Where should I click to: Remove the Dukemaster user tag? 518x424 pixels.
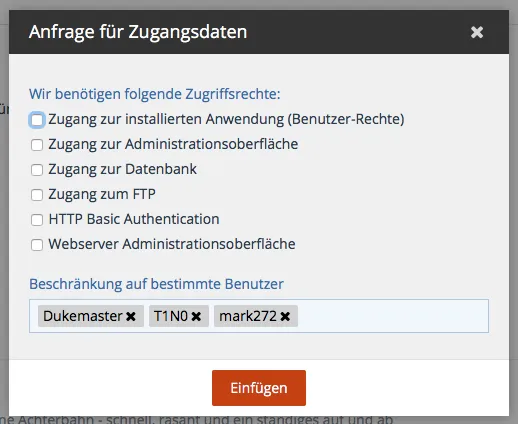(x=131, y=316)
